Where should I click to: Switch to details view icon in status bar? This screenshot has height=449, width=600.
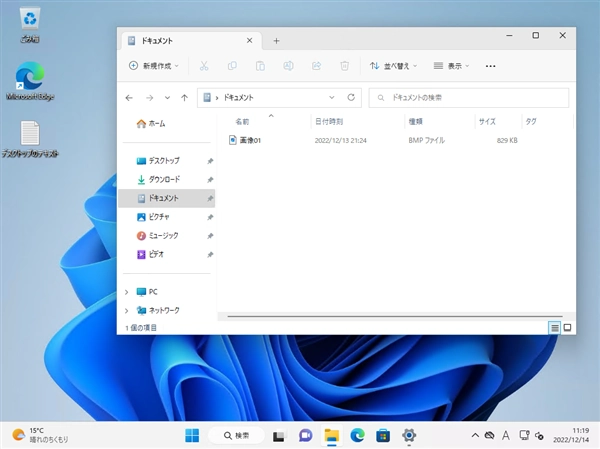[554, 328]
